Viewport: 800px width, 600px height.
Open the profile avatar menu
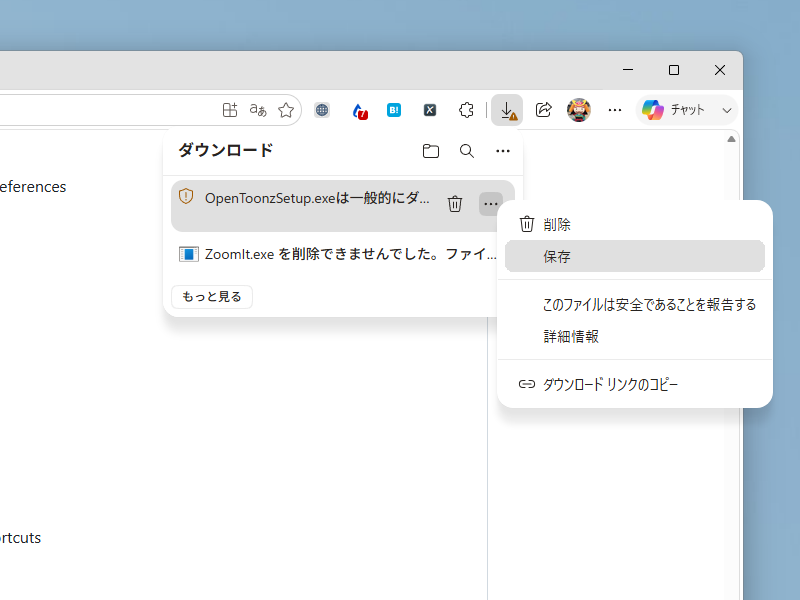[579, 110]
